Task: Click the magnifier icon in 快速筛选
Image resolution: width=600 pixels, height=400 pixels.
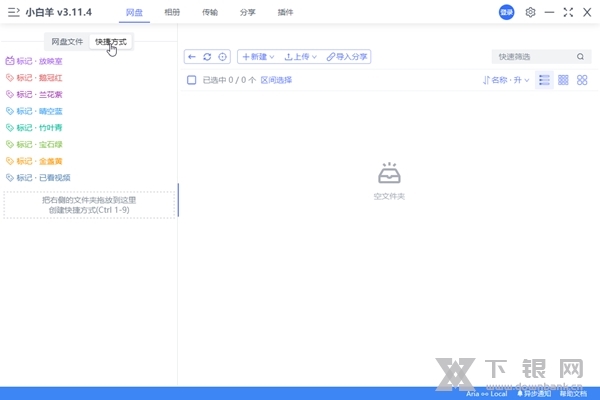Action: (580, 57)
